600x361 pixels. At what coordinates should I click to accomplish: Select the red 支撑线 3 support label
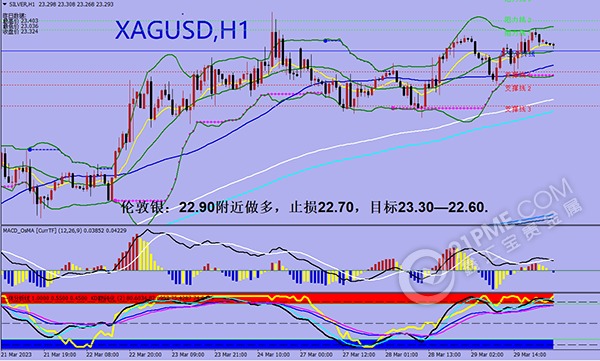coord(517,109)
